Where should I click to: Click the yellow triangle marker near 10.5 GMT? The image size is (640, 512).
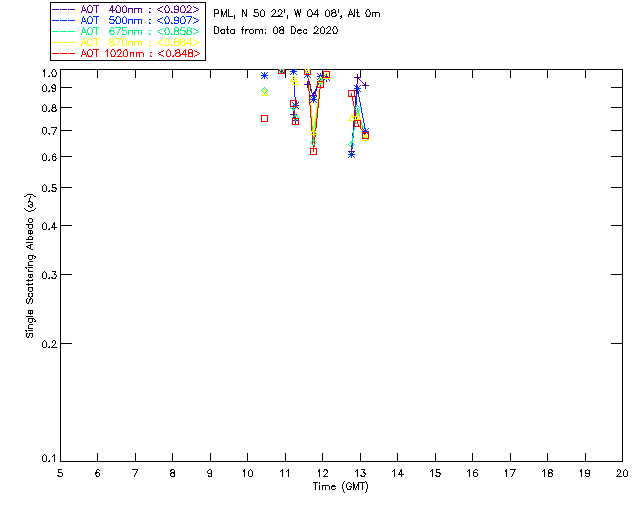pos(264,91)
